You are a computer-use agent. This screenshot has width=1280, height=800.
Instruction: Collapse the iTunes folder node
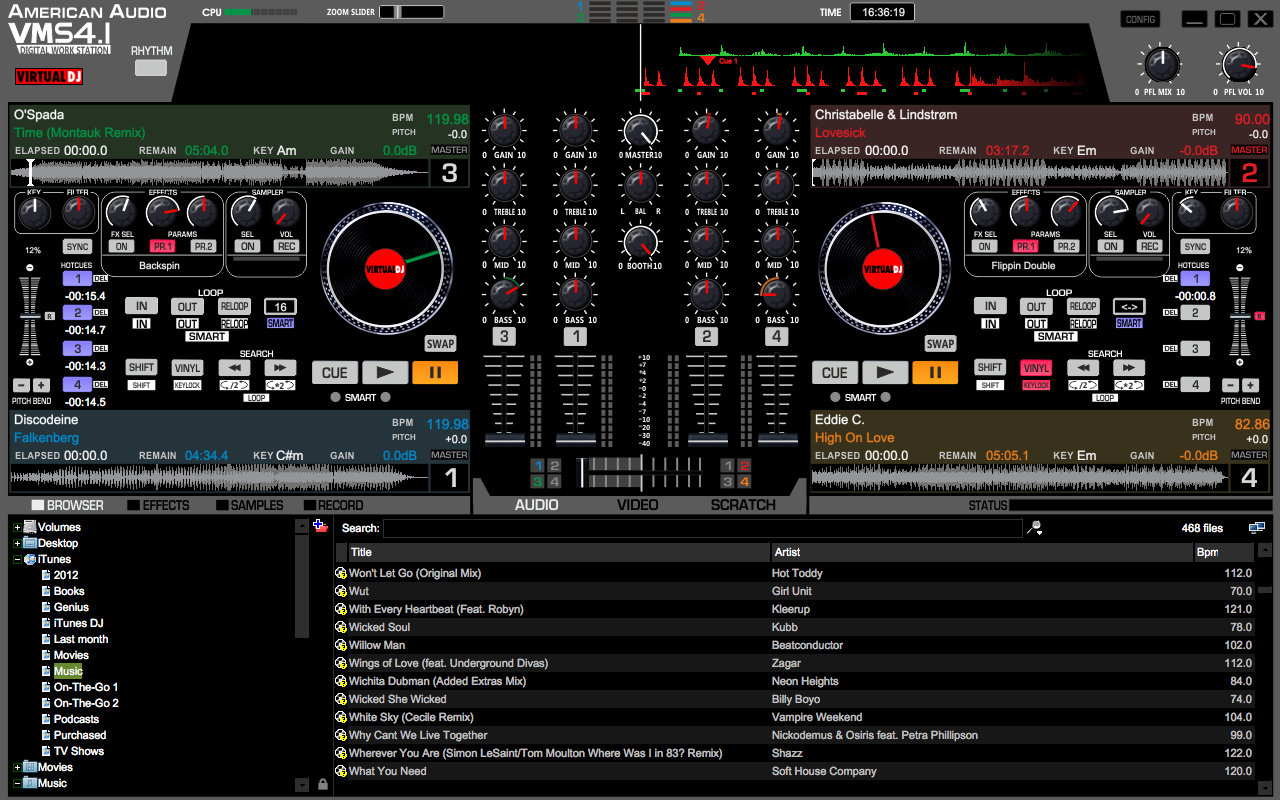(17, 559)
